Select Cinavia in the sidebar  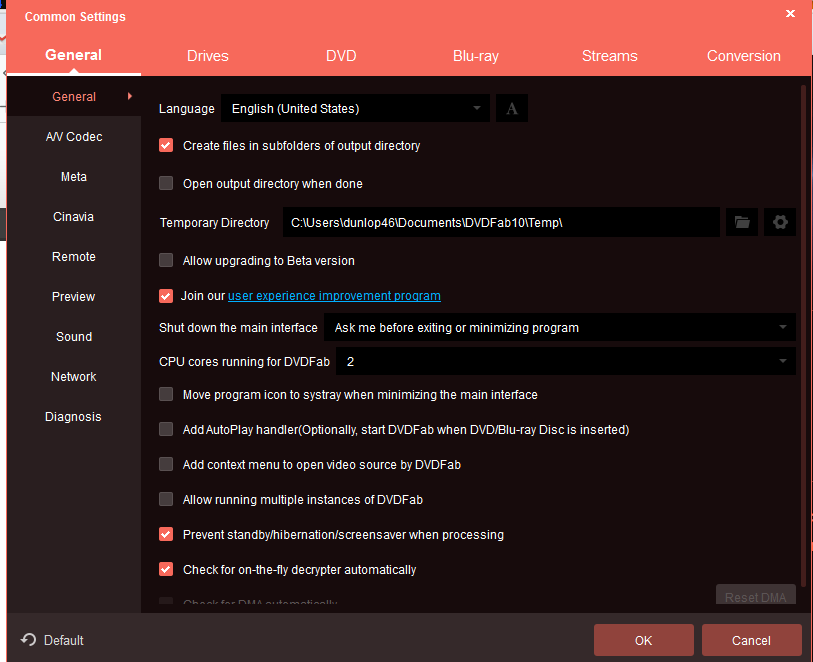click(74, 217)
